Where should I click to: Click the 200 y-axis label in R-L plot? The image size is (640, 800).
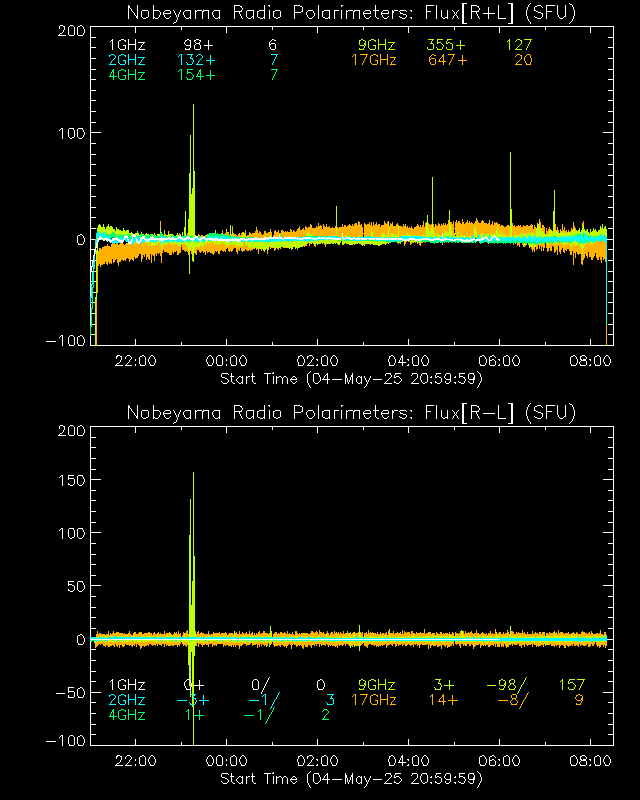(71, 431)
